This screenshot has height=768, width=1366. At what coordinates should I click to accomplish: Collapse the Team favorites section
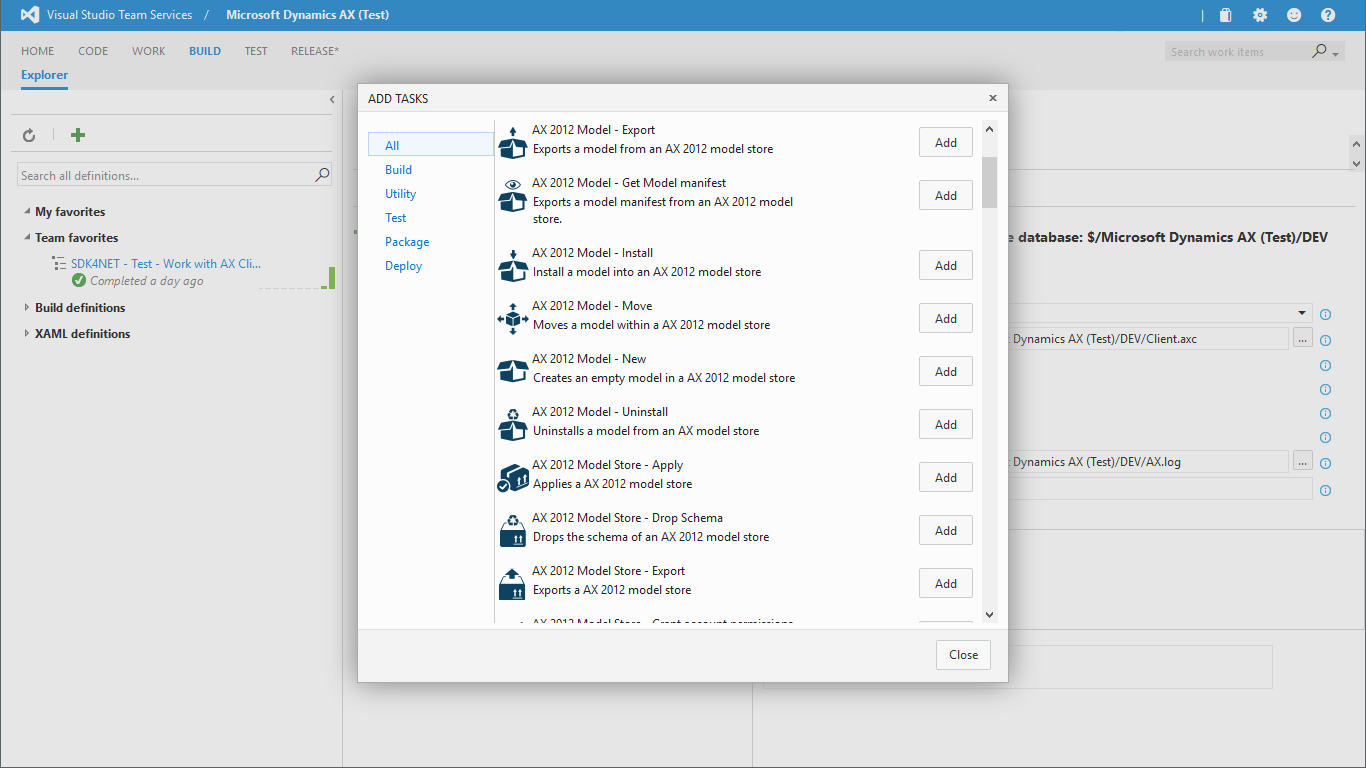click(x=27, y=238)
